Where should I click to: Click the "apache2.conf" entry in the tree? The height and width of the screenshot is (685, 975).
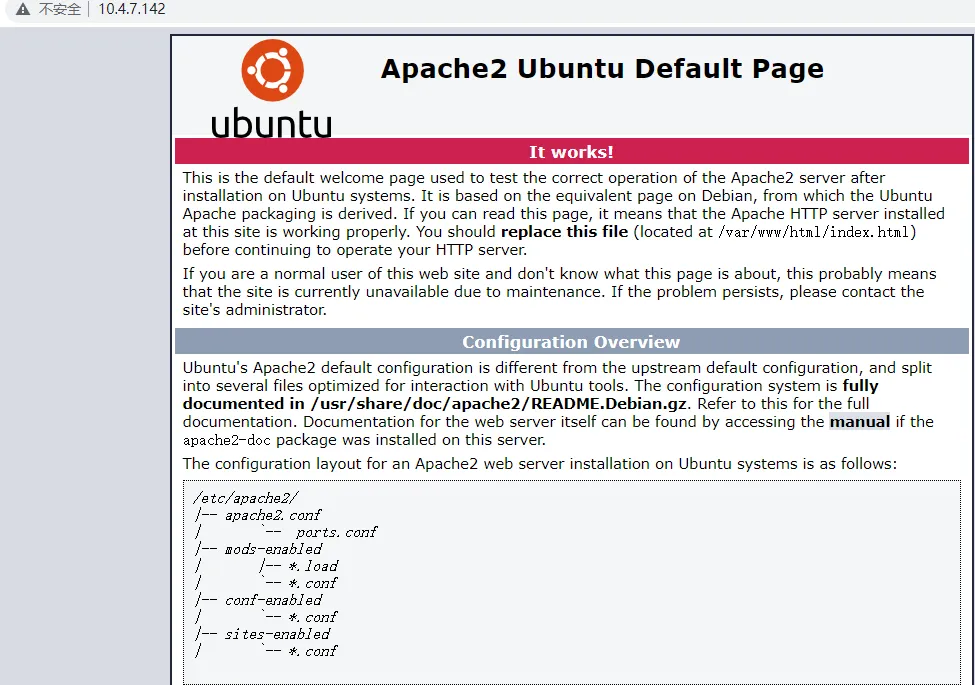click(273, 515)
